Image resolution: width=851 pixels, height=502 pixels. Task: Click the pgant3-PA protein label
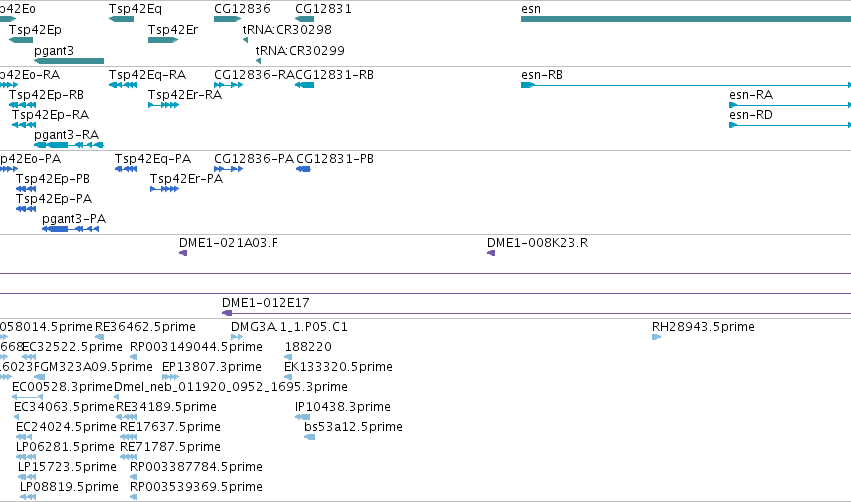coord(74,219)
